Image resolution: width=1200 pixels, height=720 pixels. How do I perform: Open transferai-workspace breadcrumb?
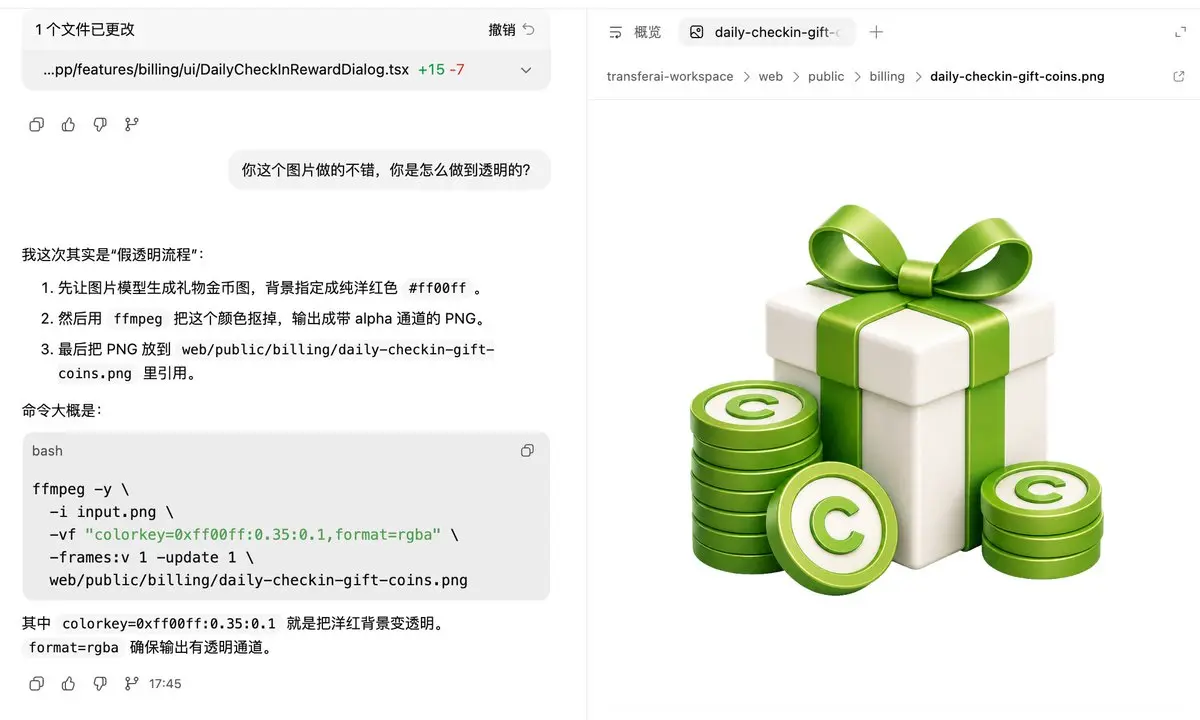click(x=670, y=76)
